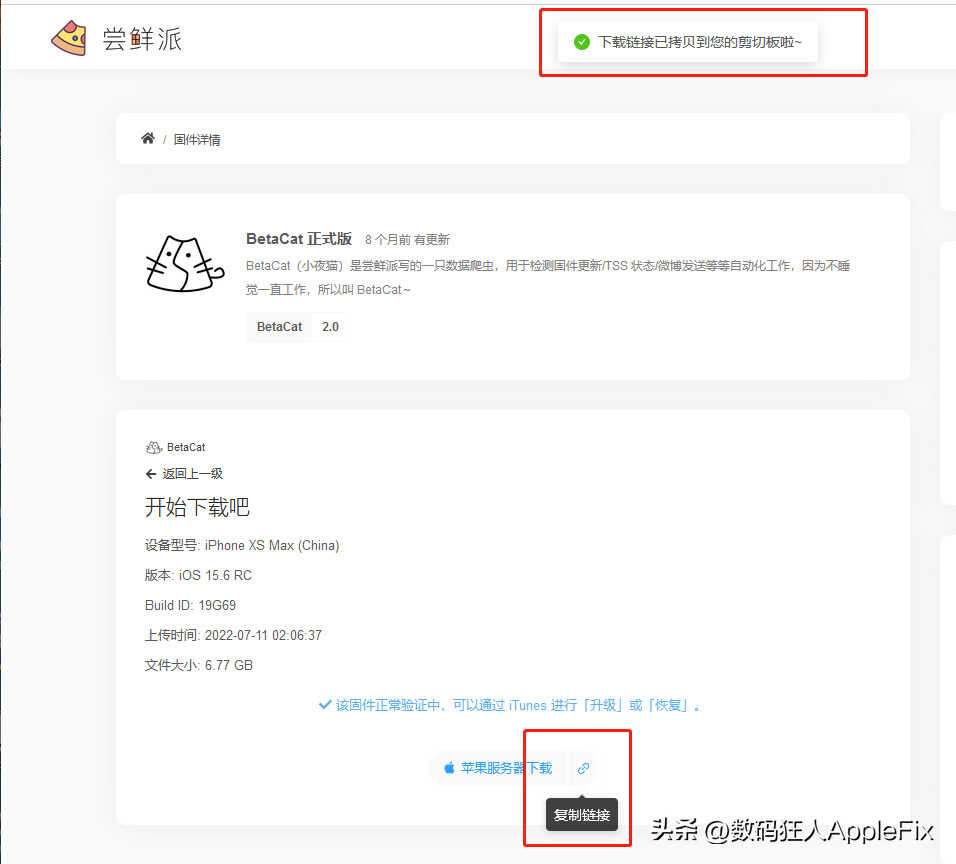Select the BetaCat author label

coord(186,448)
